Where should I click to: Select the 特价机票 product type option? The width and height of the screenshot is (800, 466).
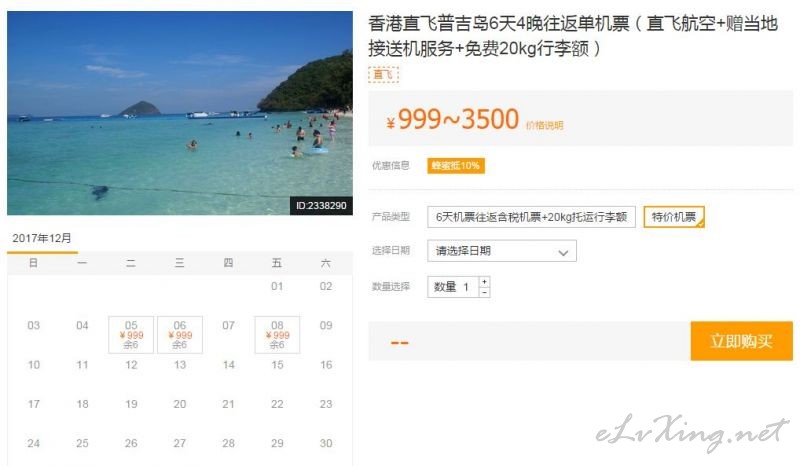coord(673,217)
